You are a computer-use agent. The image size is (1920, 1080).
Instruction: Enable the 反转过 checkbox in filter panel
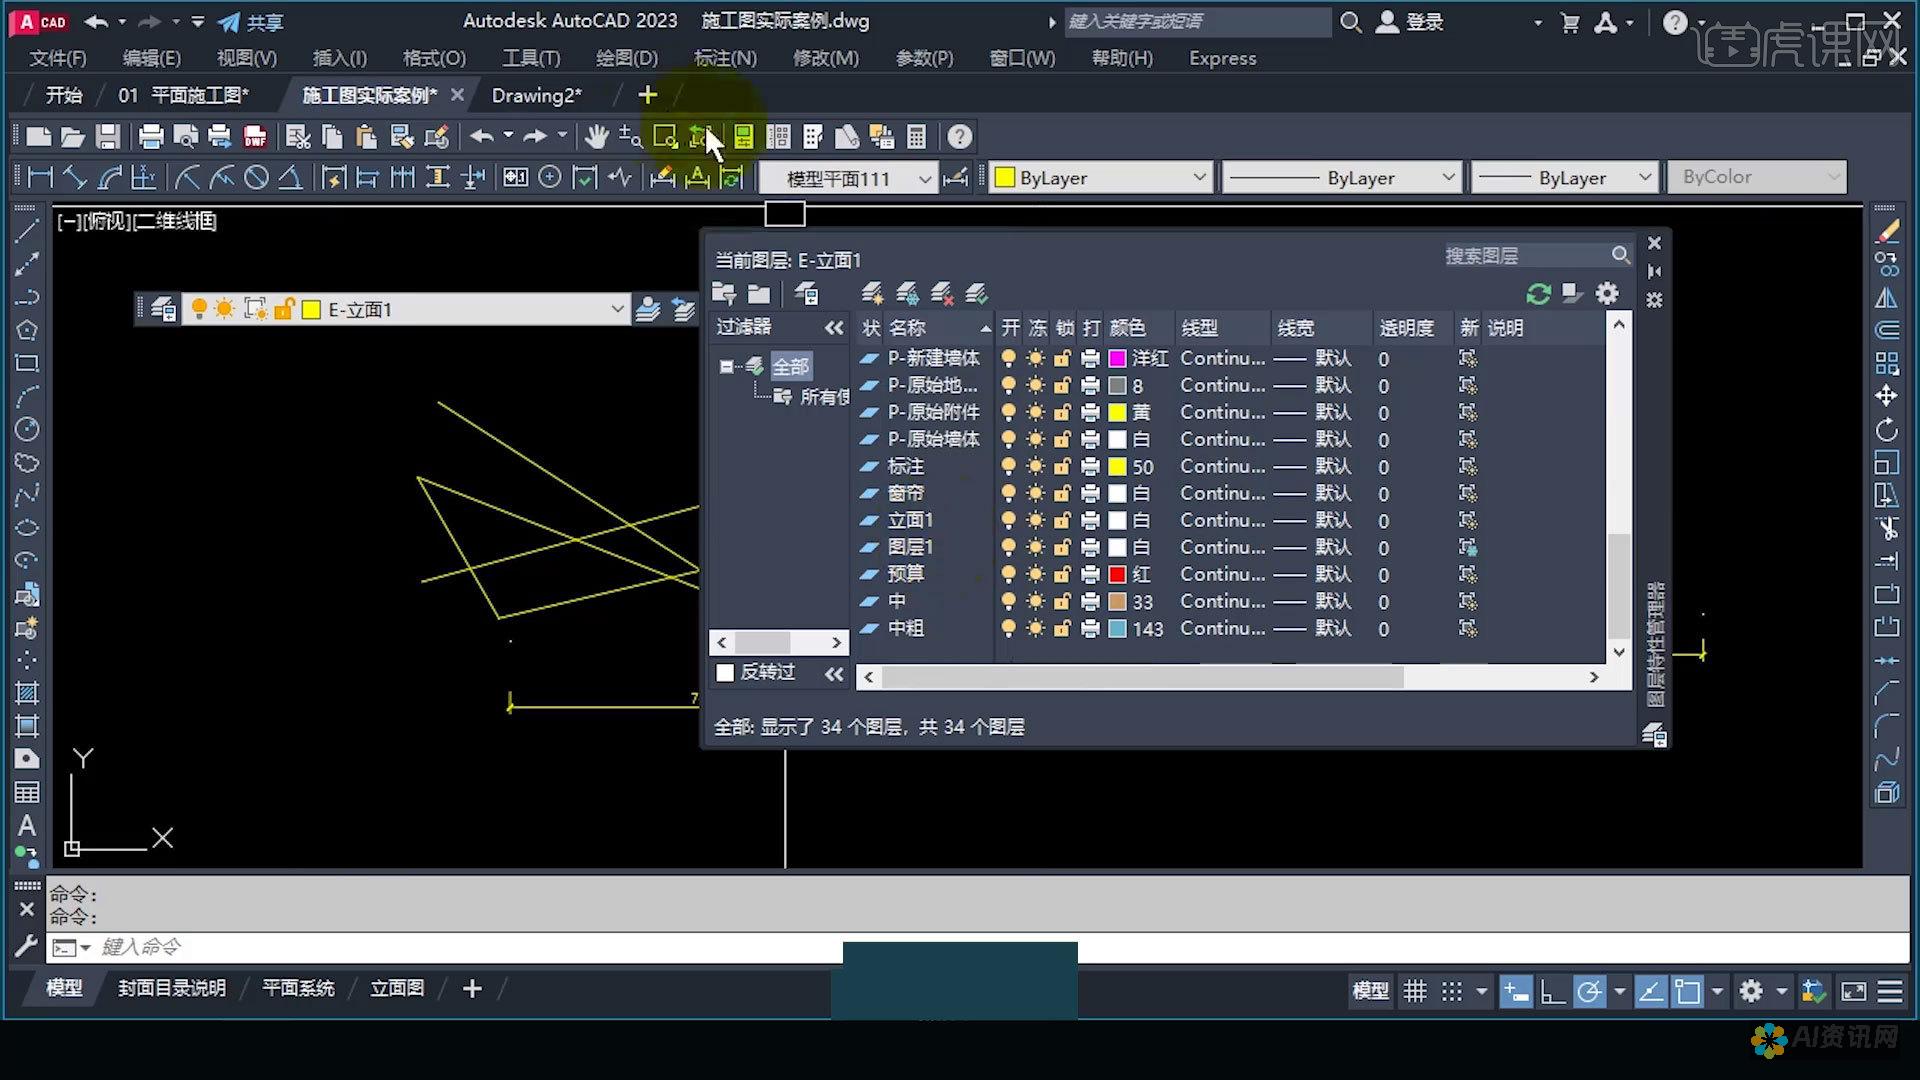click(724, 671)
